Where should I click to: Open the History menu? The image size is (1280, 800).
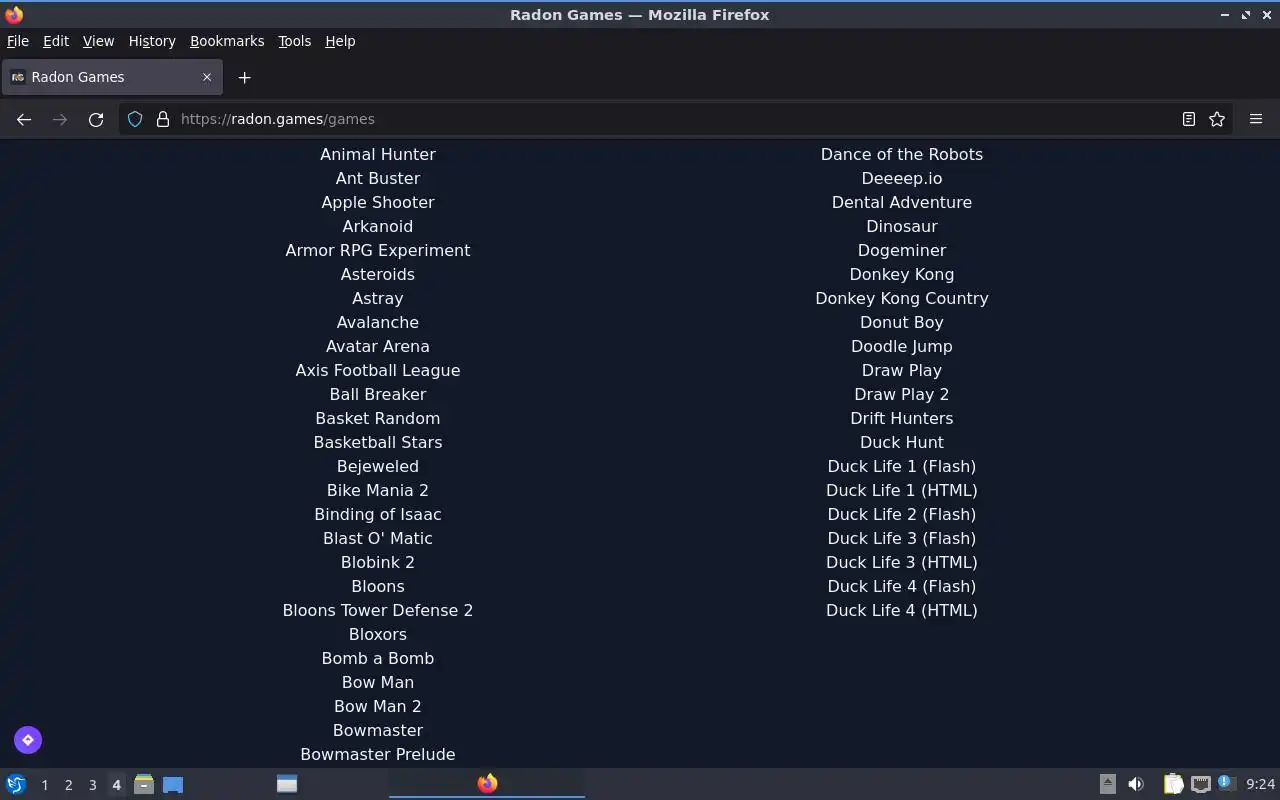(x=152, y=41)
